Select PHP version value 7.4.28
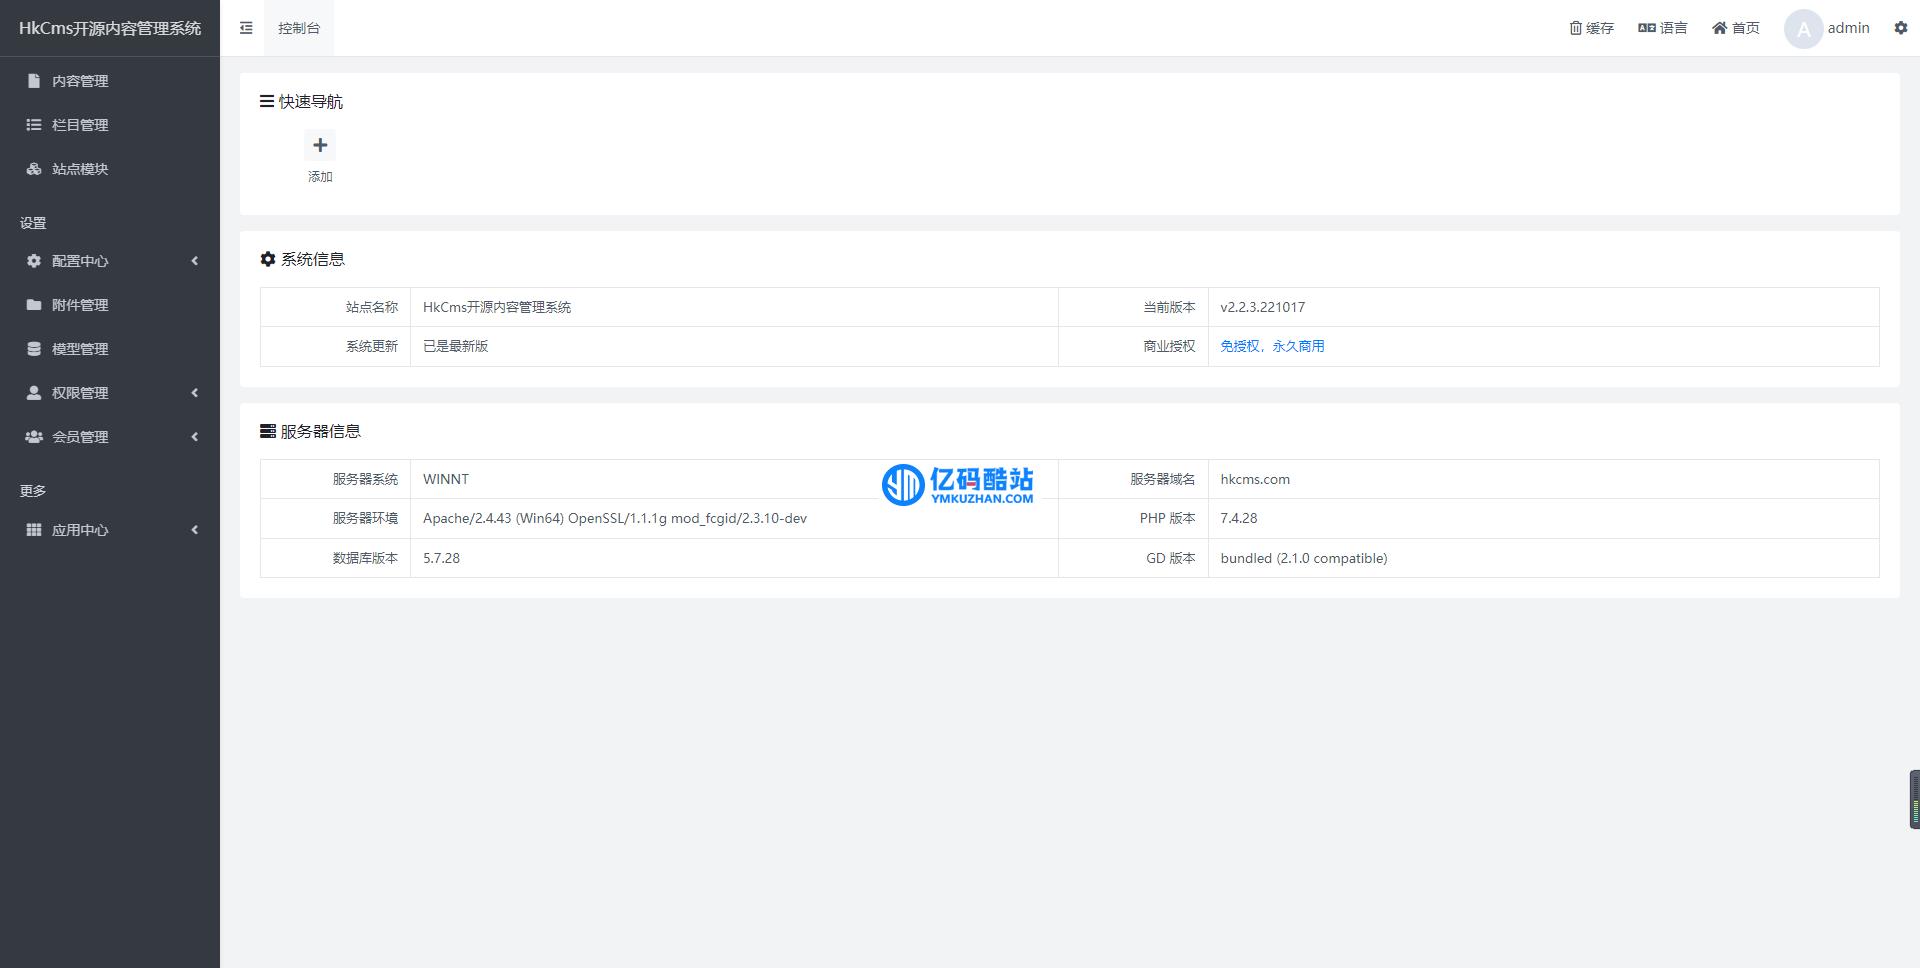 coord(1239,518)
